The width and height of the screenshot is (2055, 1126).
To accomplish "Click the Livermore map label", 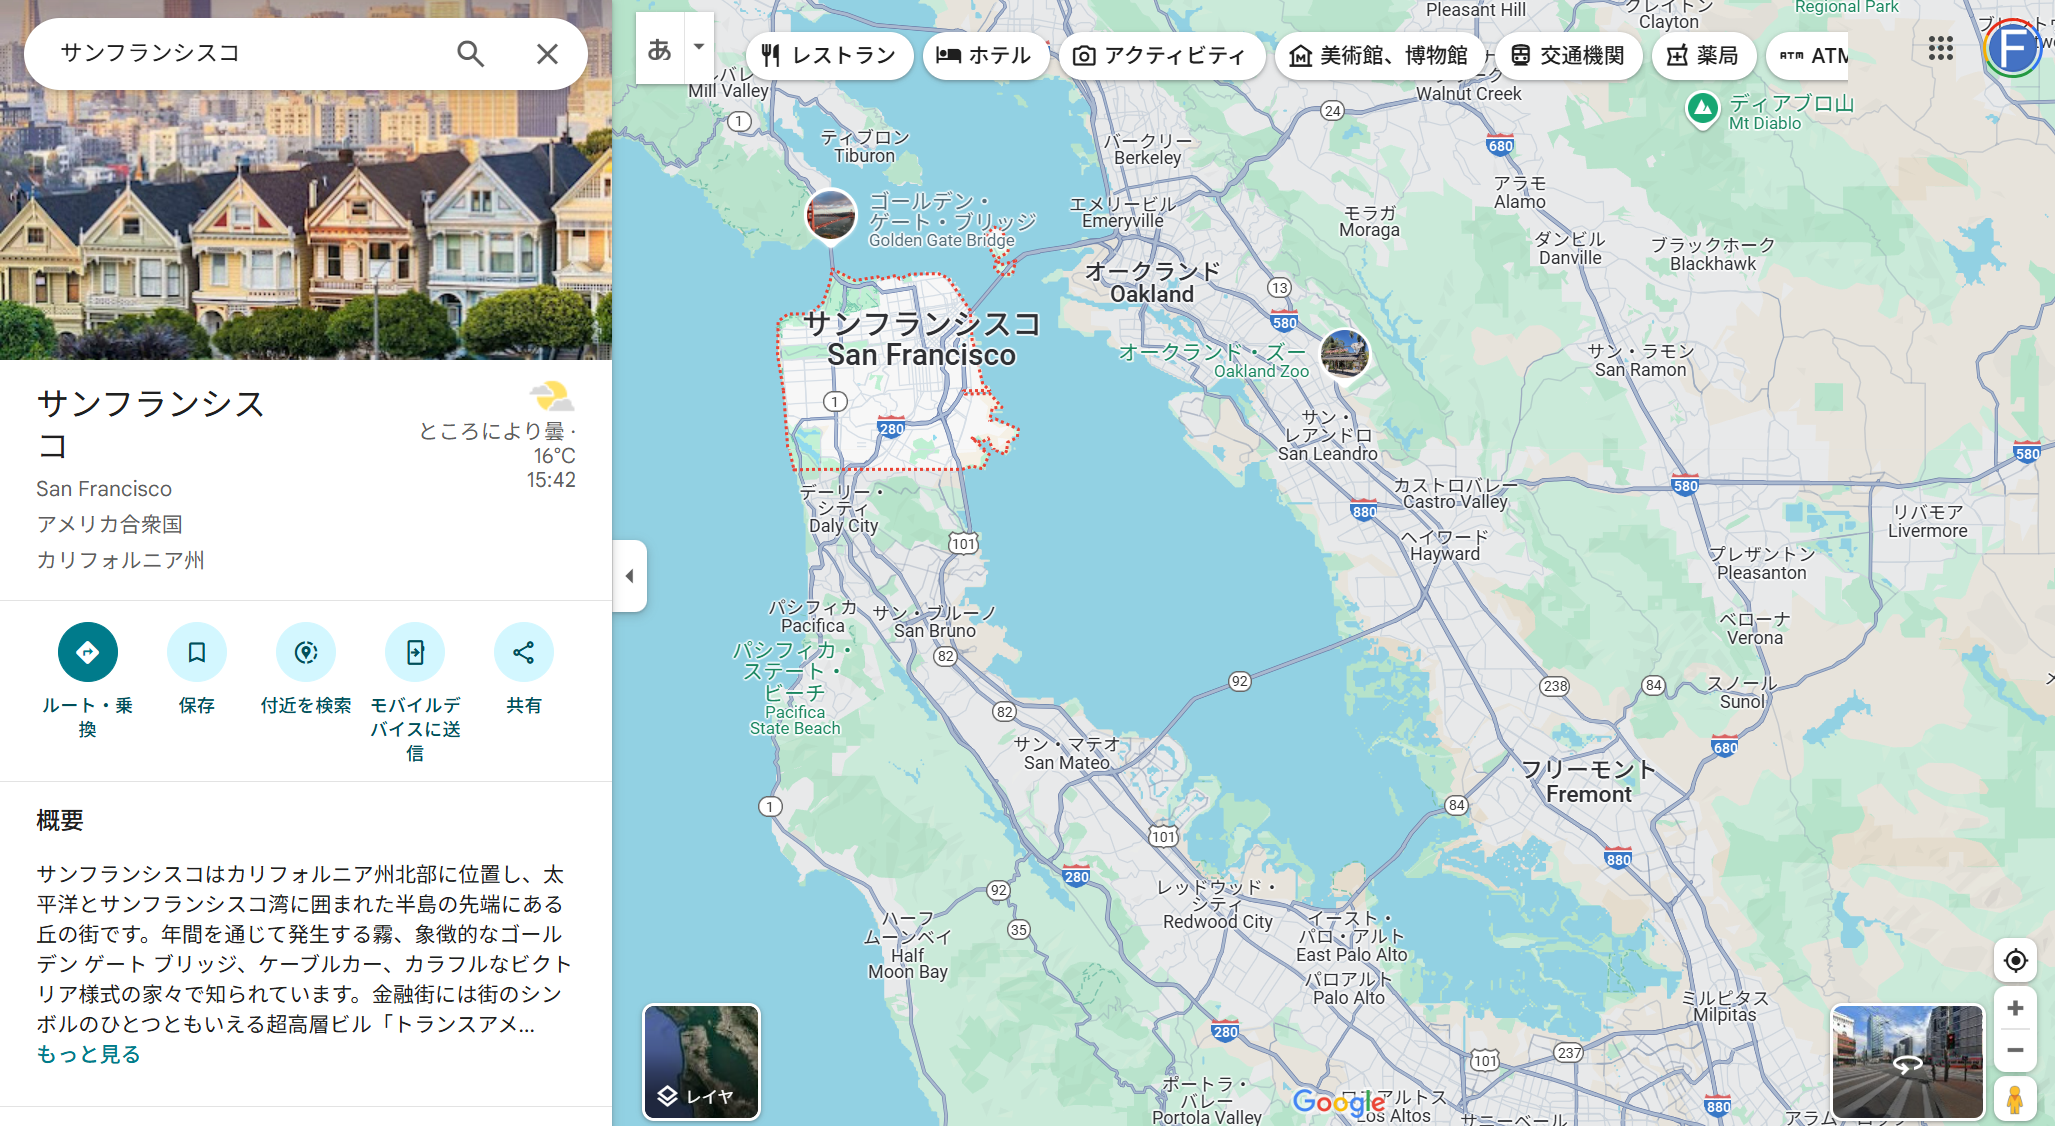I will click(x=1928, y=521).
